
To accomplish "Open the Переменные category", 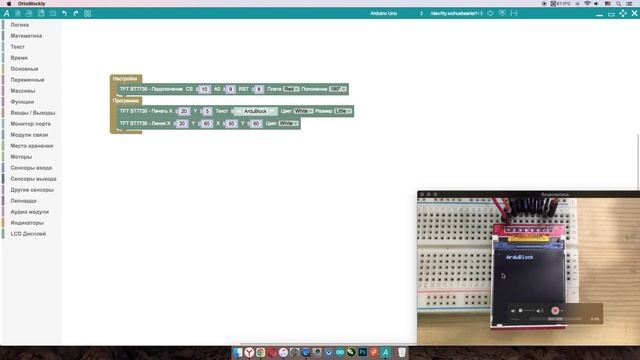I will click(27, 80).
